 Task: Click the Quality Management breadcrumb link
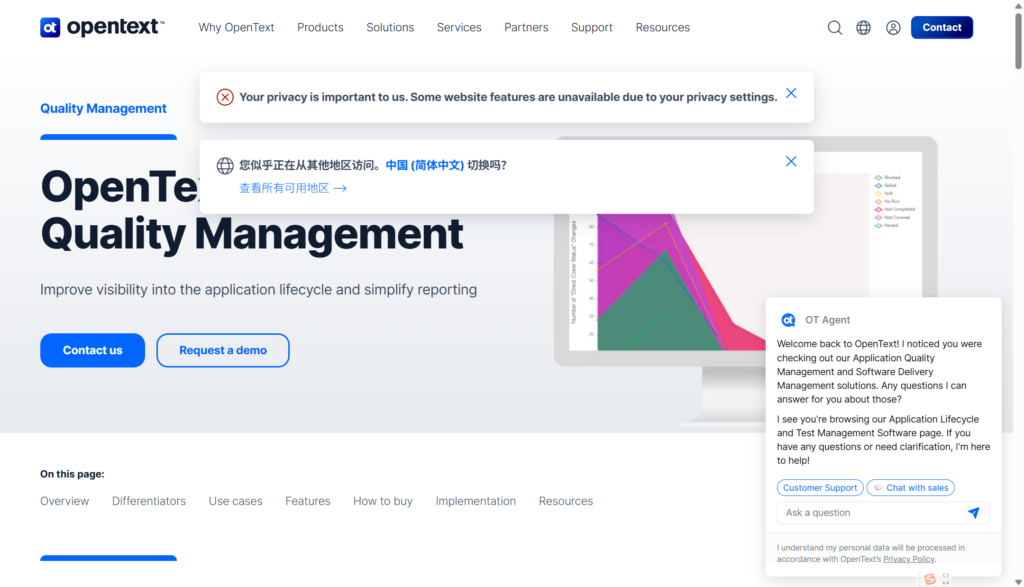point(103,108)
